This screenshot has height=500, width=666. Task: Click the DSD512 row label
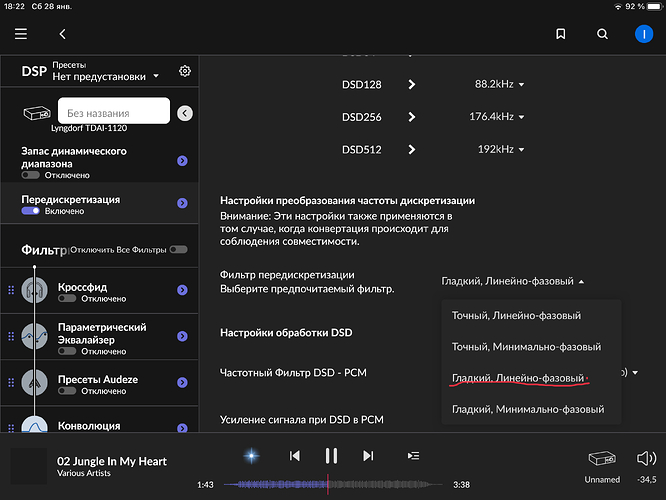[x=361, y=150]
